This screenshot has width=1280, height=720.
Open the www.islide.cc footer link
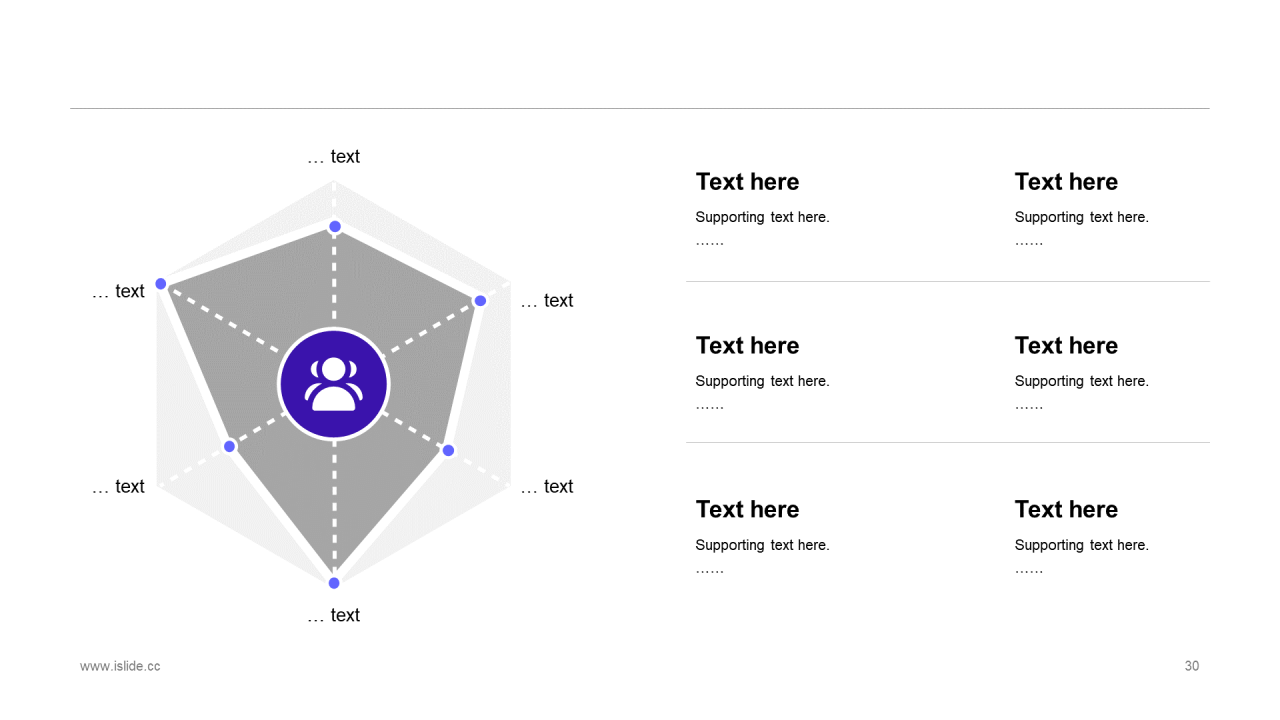tap(120, 666)
